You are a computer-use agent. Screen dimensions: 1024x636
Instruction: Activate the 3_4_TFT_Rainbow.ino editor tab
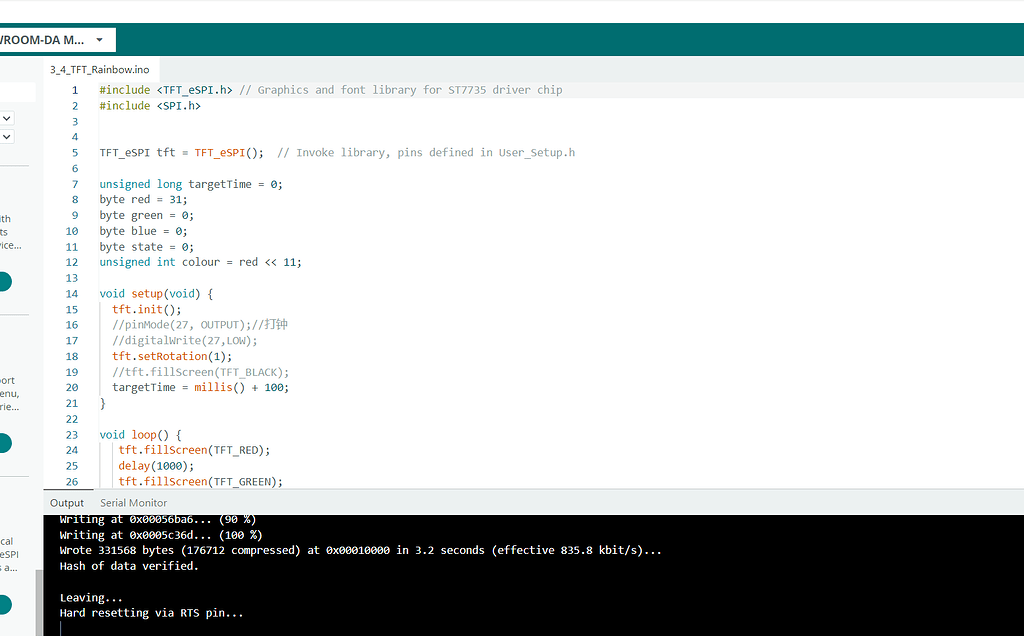pos(100,69)
